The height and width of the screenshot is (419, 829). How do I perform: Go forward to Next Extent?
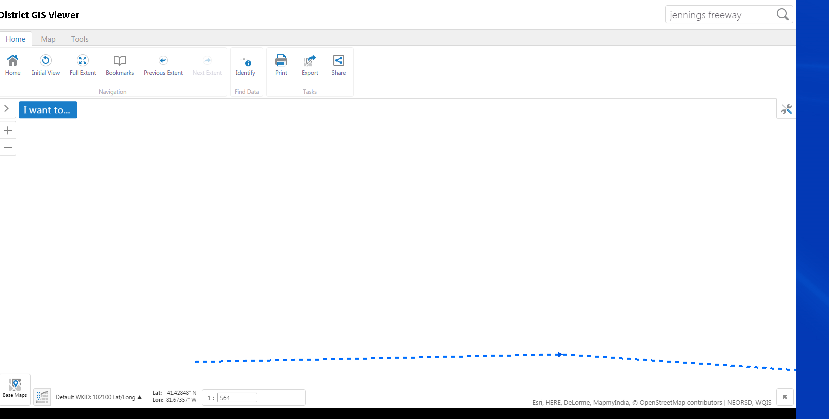click(x=207, y=65)
